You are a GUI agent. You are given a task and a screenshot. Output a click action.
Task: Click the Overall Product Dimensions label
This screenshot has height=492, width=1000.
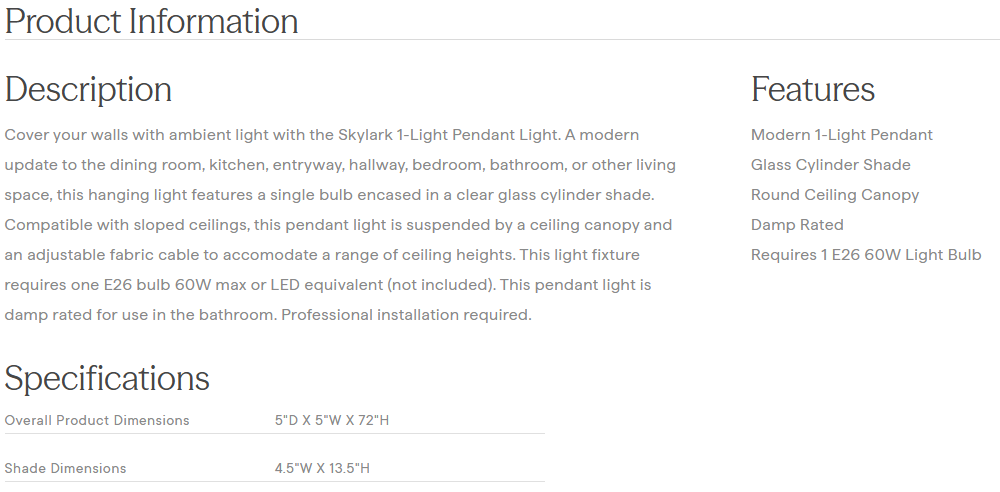(97, 421)
